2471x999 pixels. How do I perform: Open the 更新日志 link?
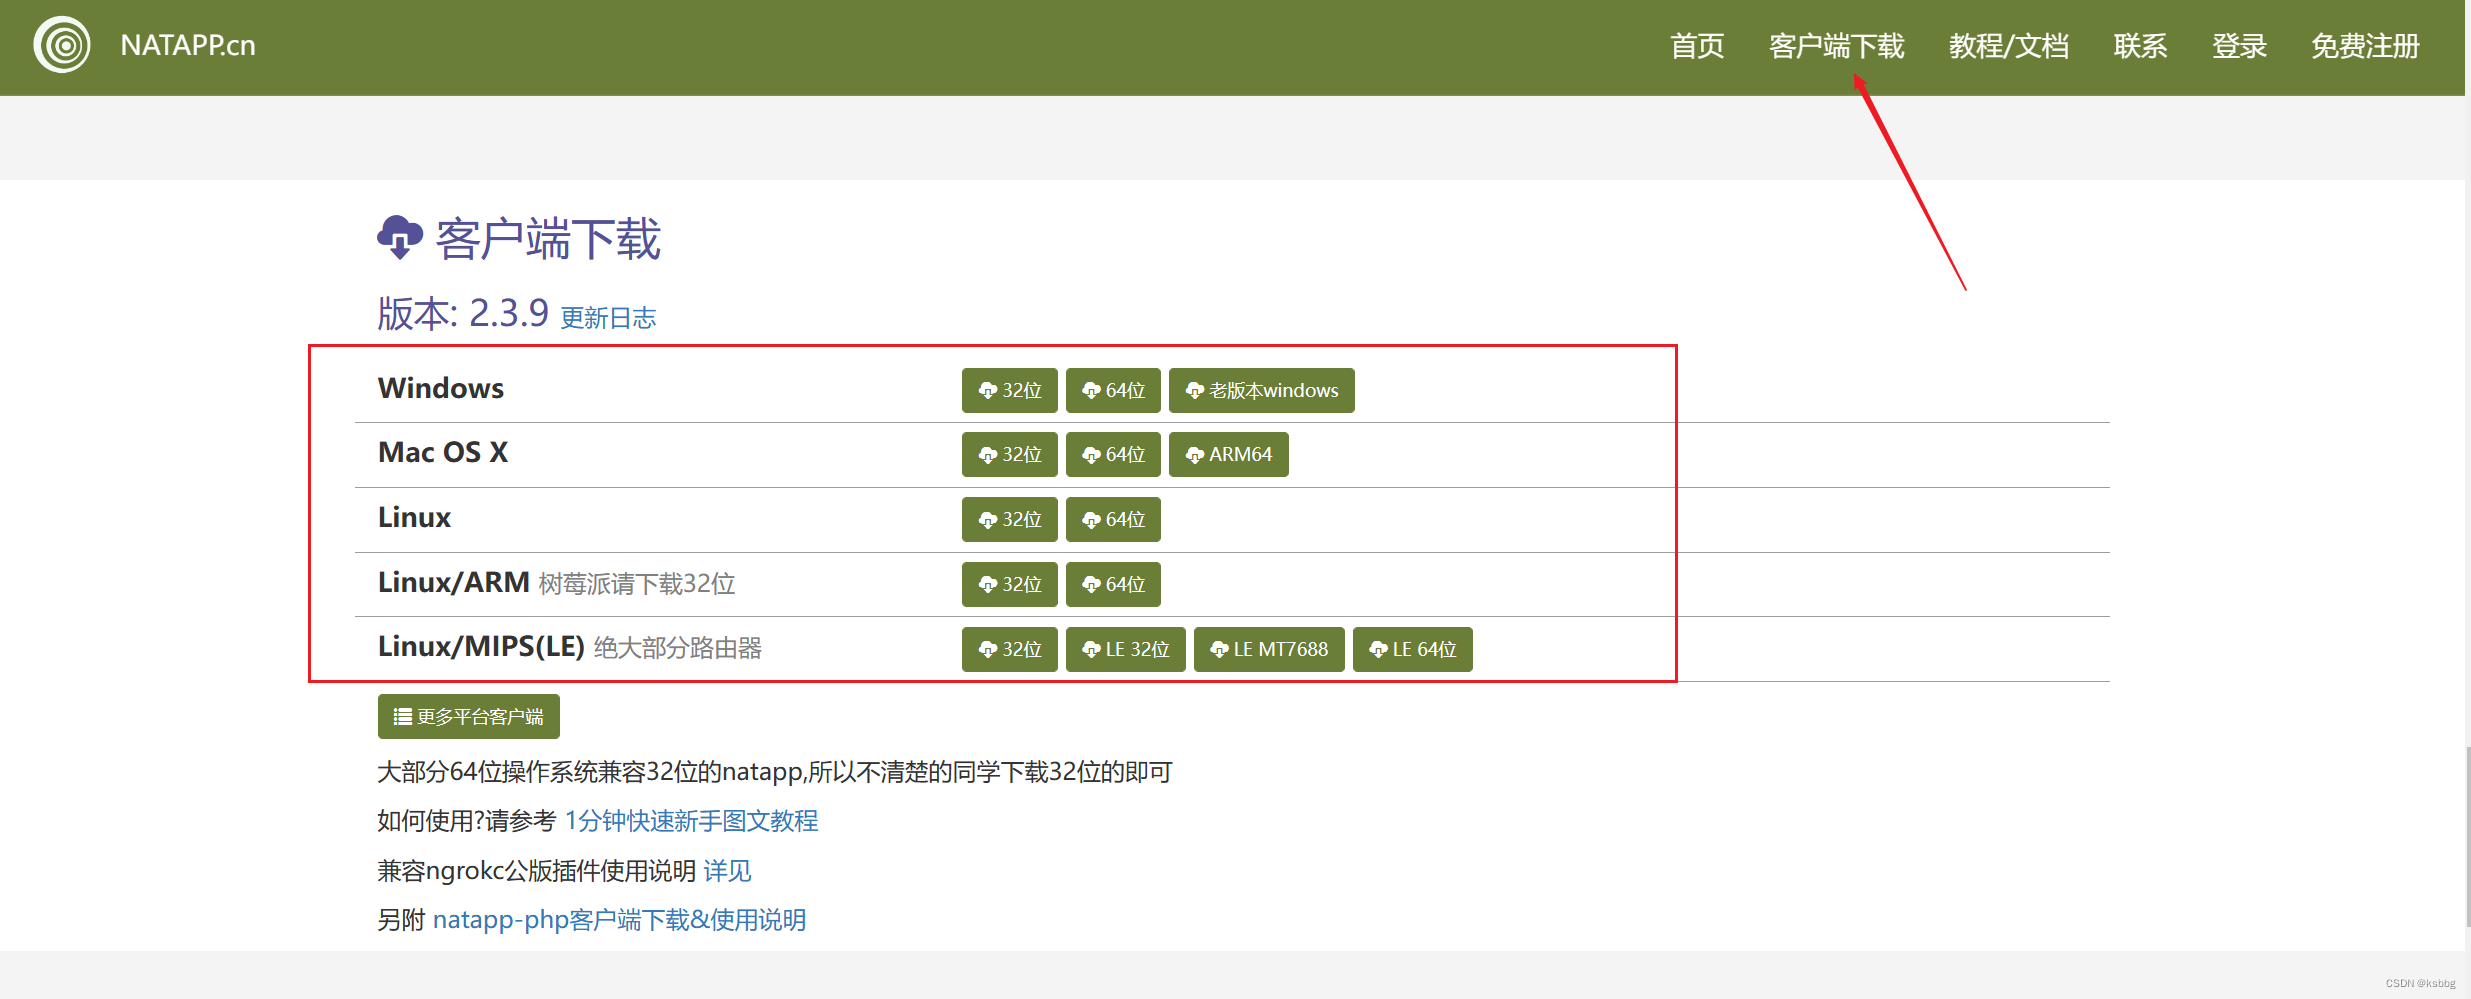click(608, 318)
